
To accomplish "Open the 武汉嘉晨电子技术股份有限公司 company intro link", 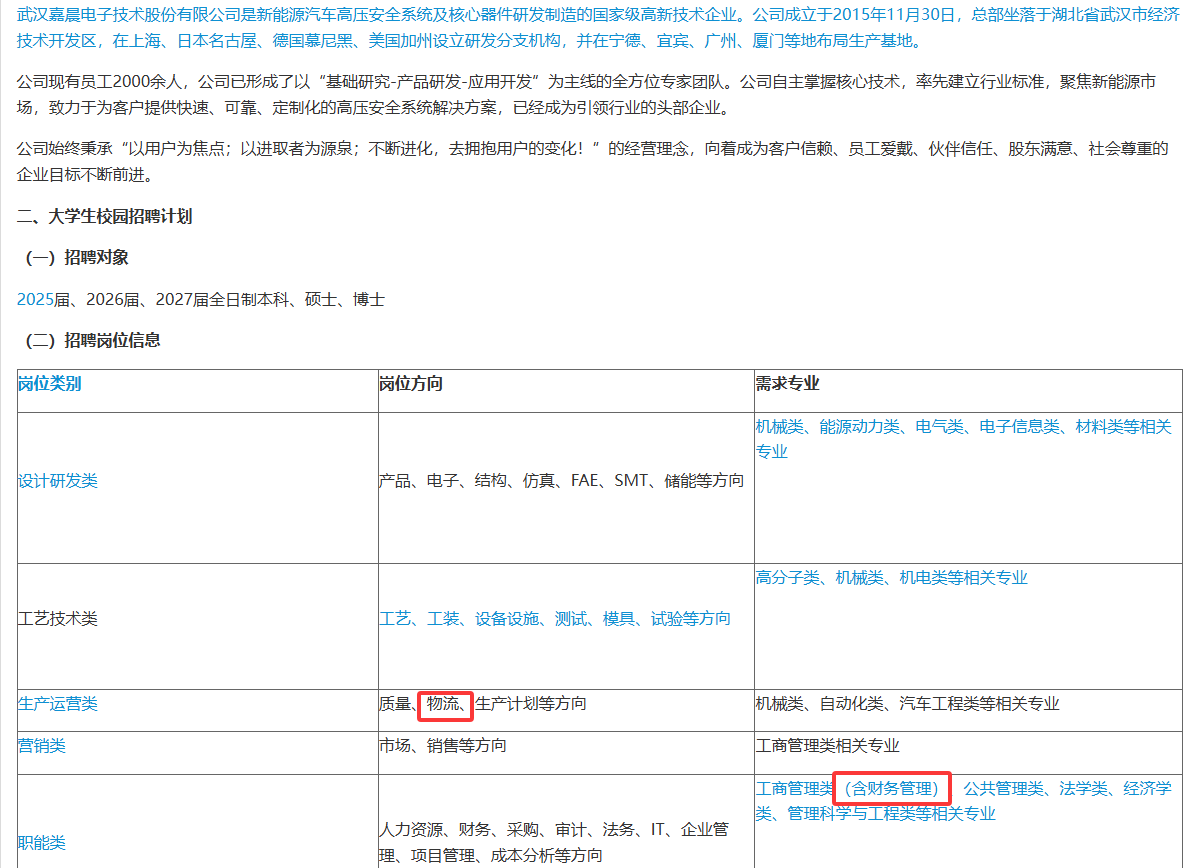I will 598,27.
